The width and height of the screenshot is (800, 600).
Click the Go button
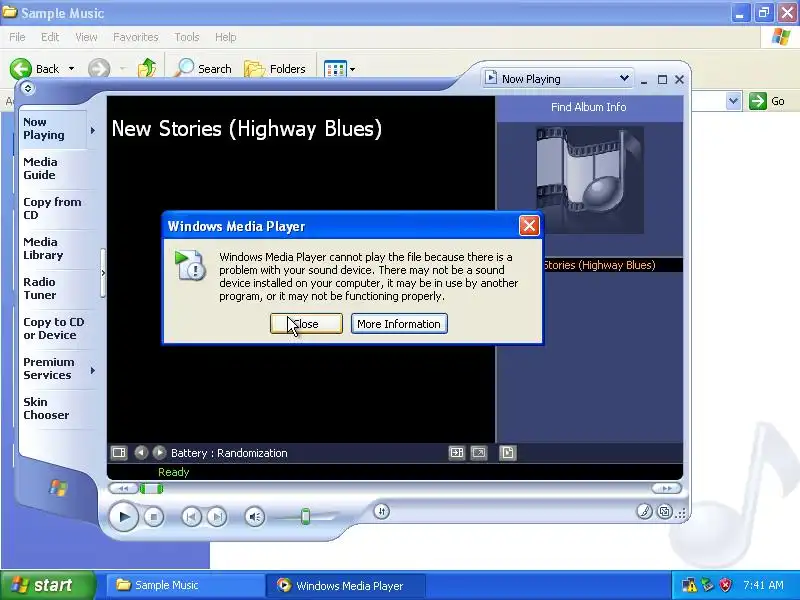coord(767,101)
